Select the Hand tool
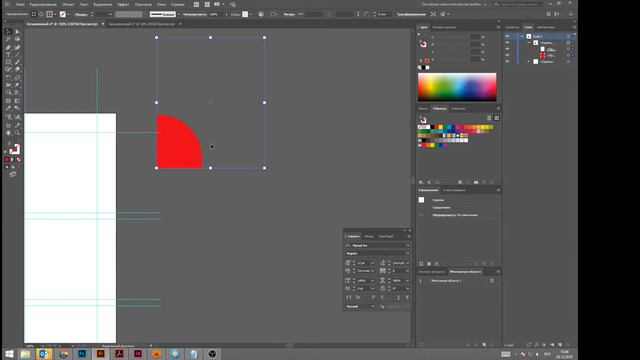This screenshot has height=360, width=640. tap(8, 133)
